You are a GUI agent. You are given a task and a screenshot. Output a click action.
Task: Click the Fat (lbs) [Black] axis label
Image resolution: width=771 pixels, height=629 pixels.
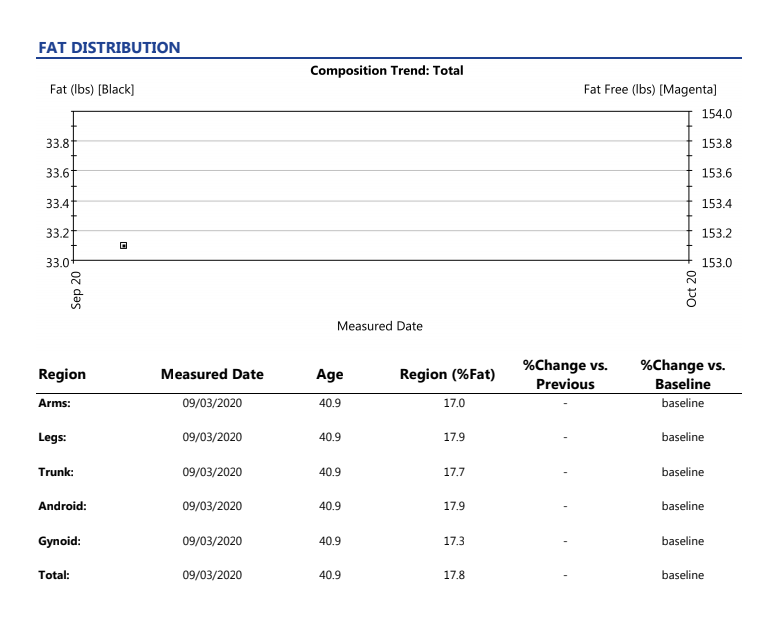click(x=92, y=90)
